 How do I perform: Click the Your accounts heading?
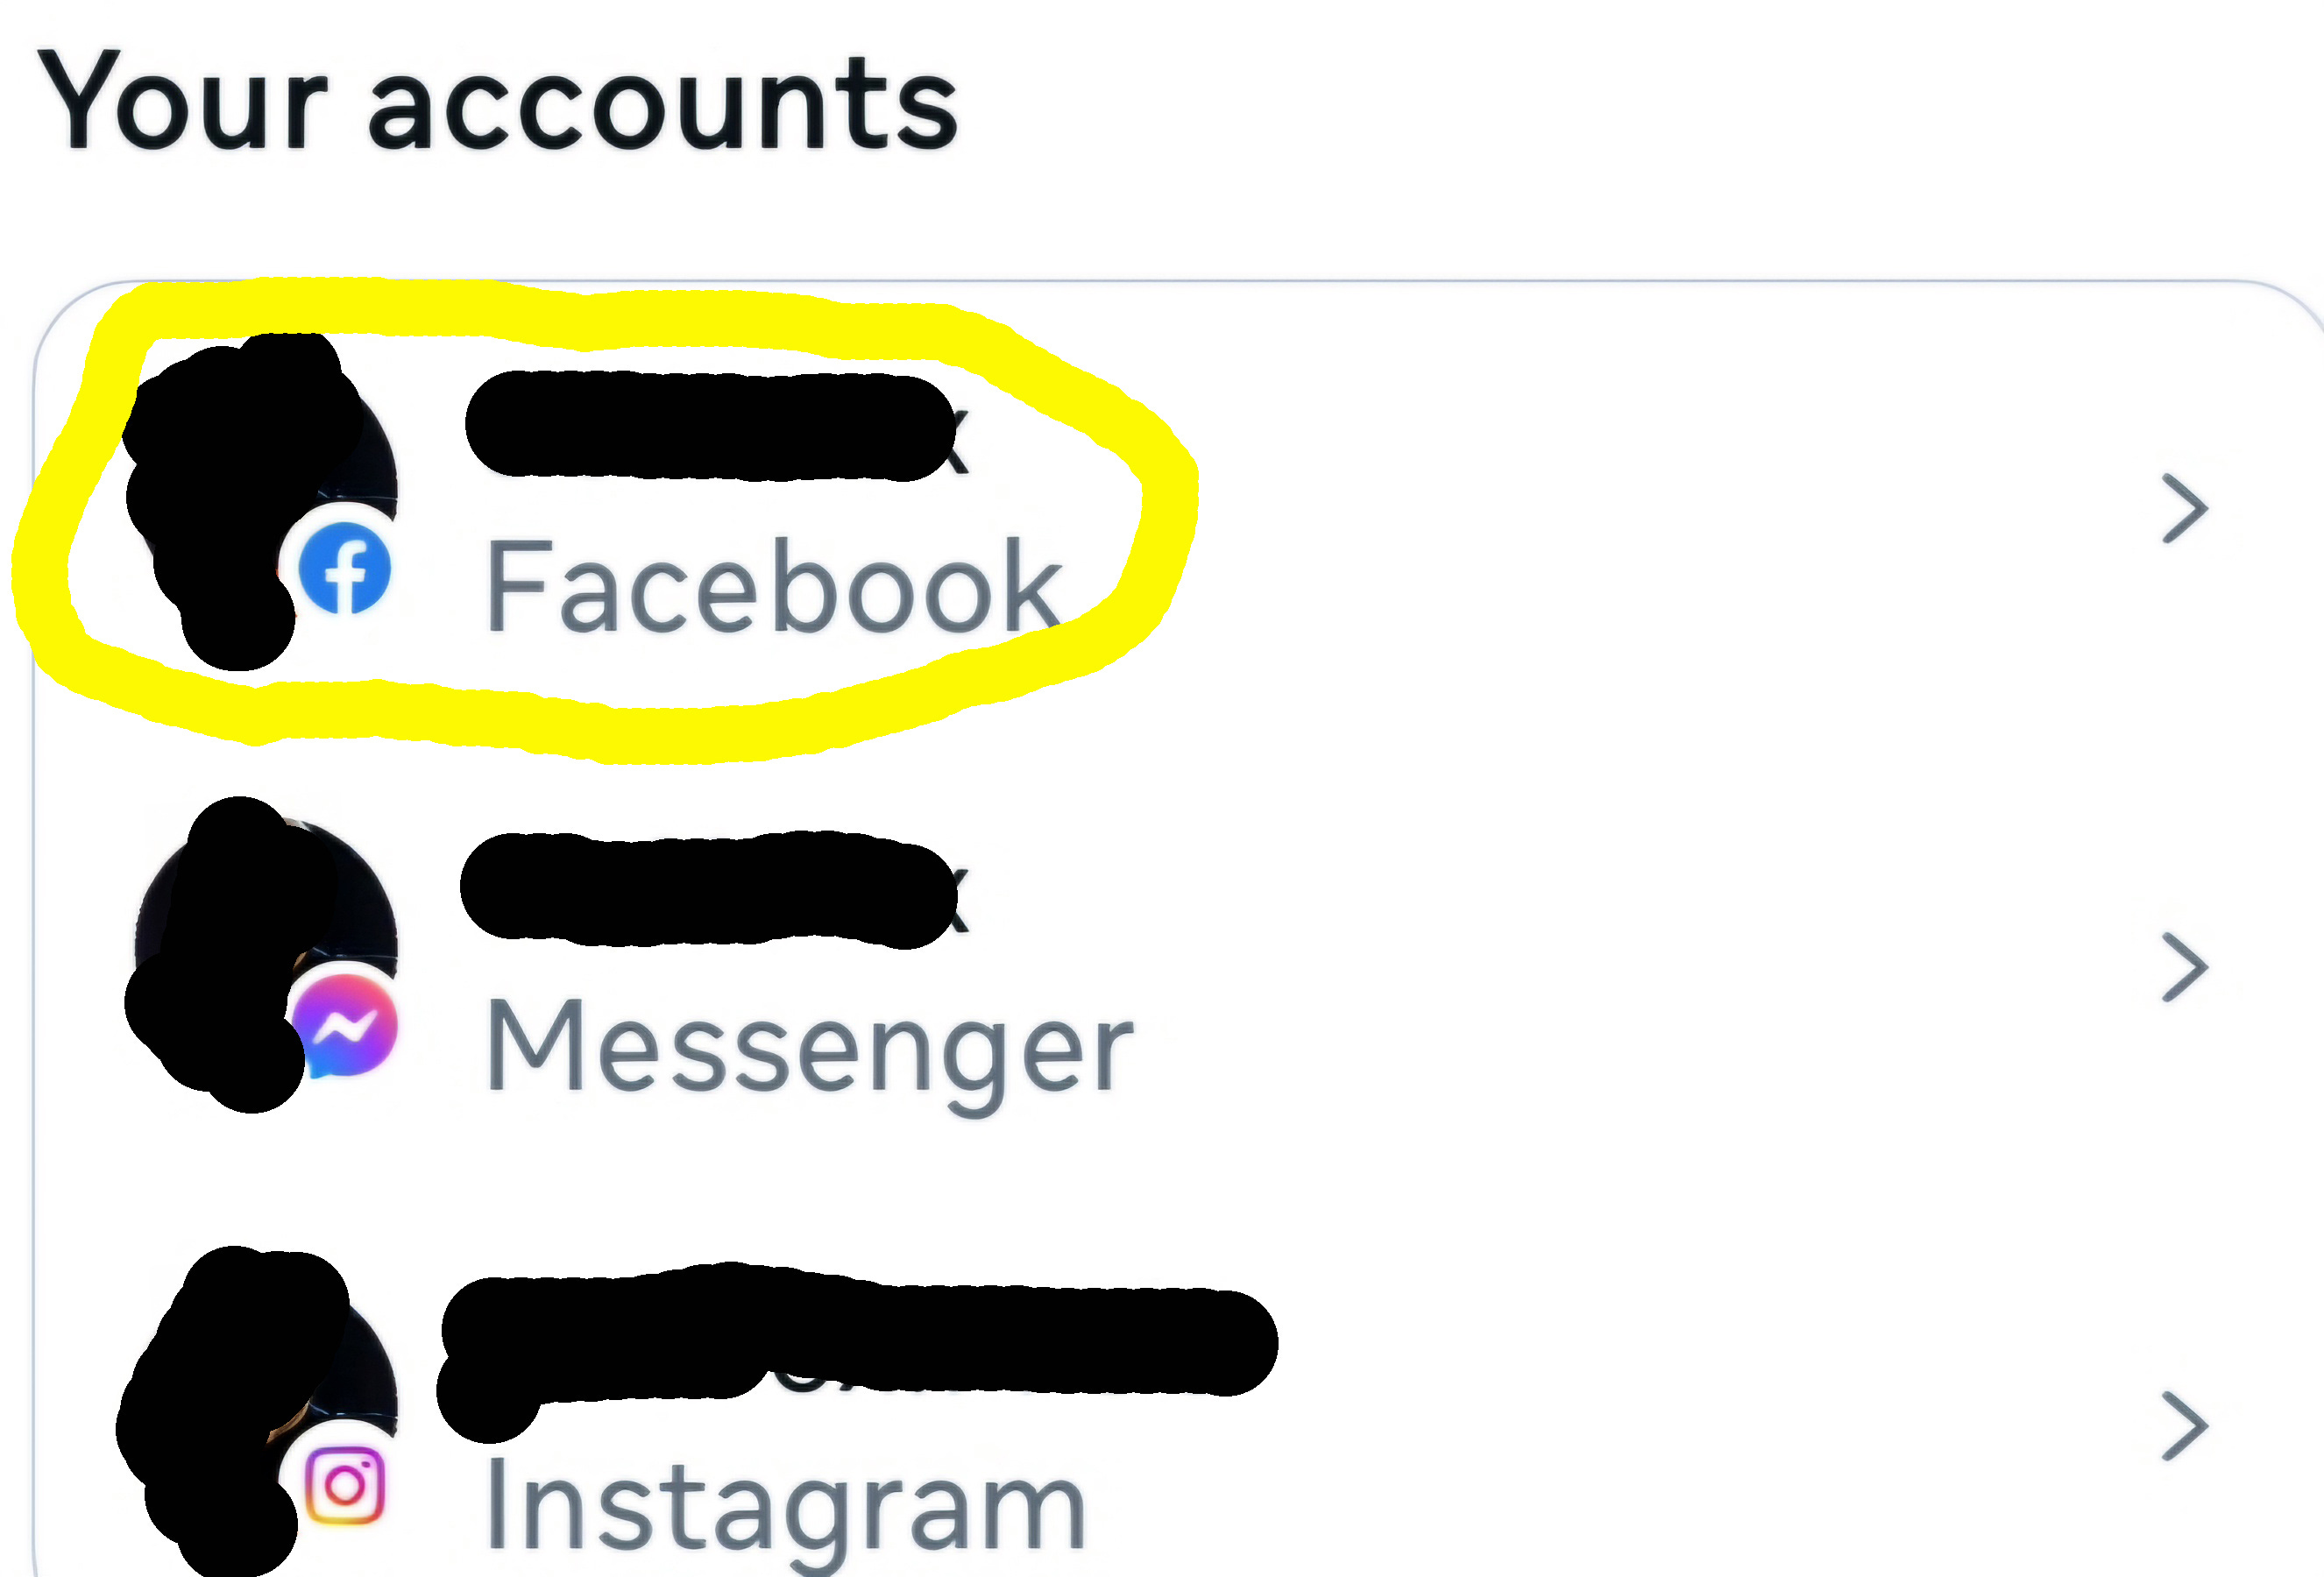(497, 102)
